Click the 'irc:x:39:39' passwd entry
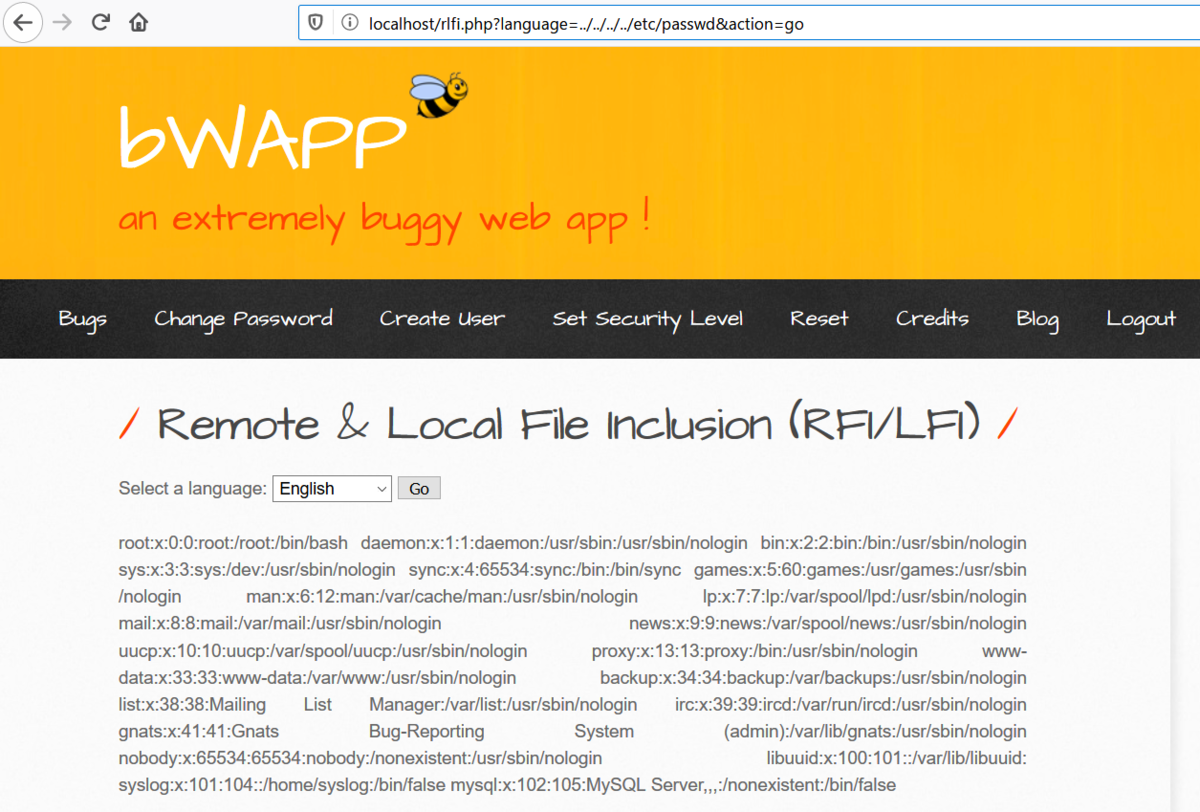The height and width of the screenshot is (812, 1200). point(851,705)
